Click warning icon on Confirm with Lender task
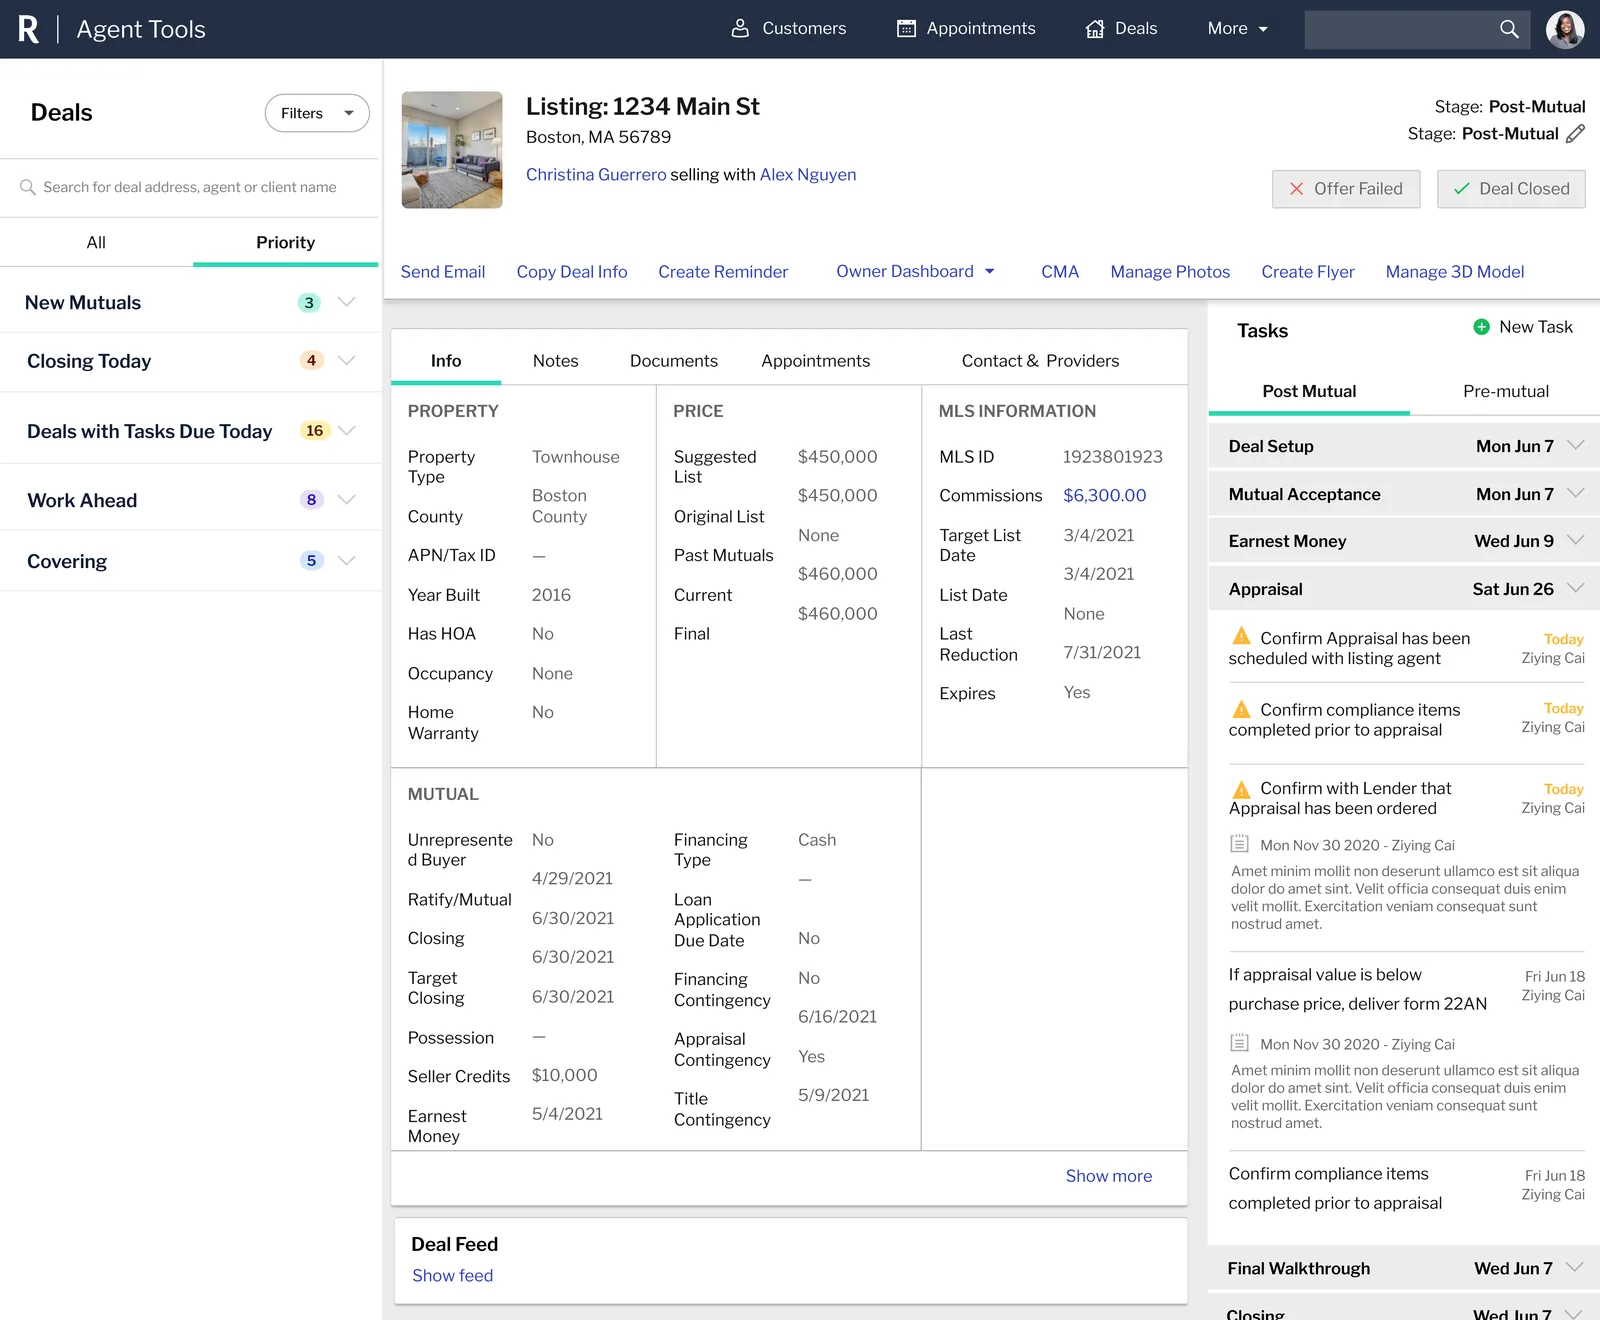Screen dimensions: 1600x1320 point(1242,789)
